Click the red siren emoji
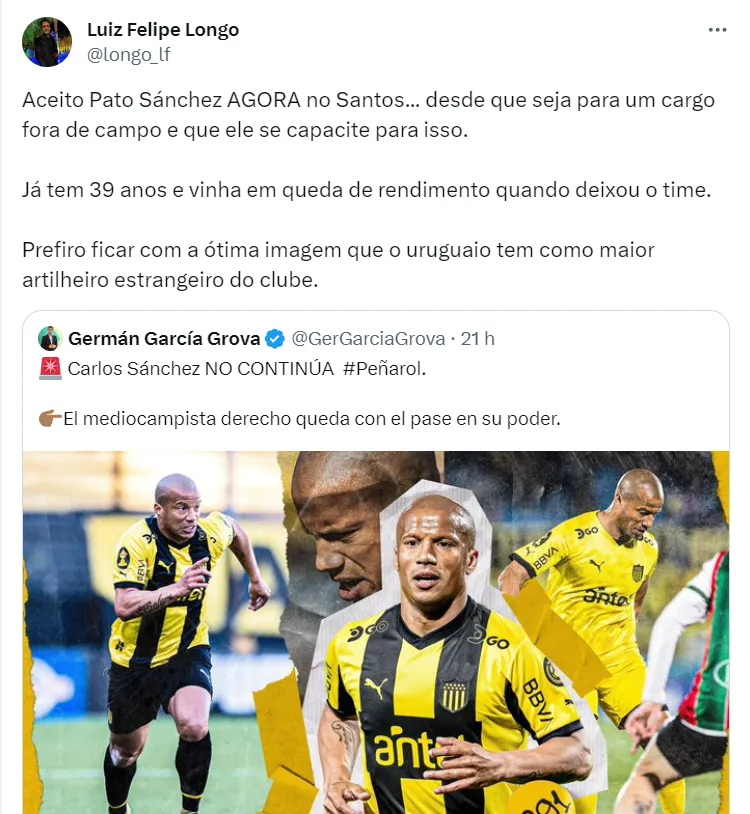This screenshot has width=750, height=814. (x=50, y=369)
